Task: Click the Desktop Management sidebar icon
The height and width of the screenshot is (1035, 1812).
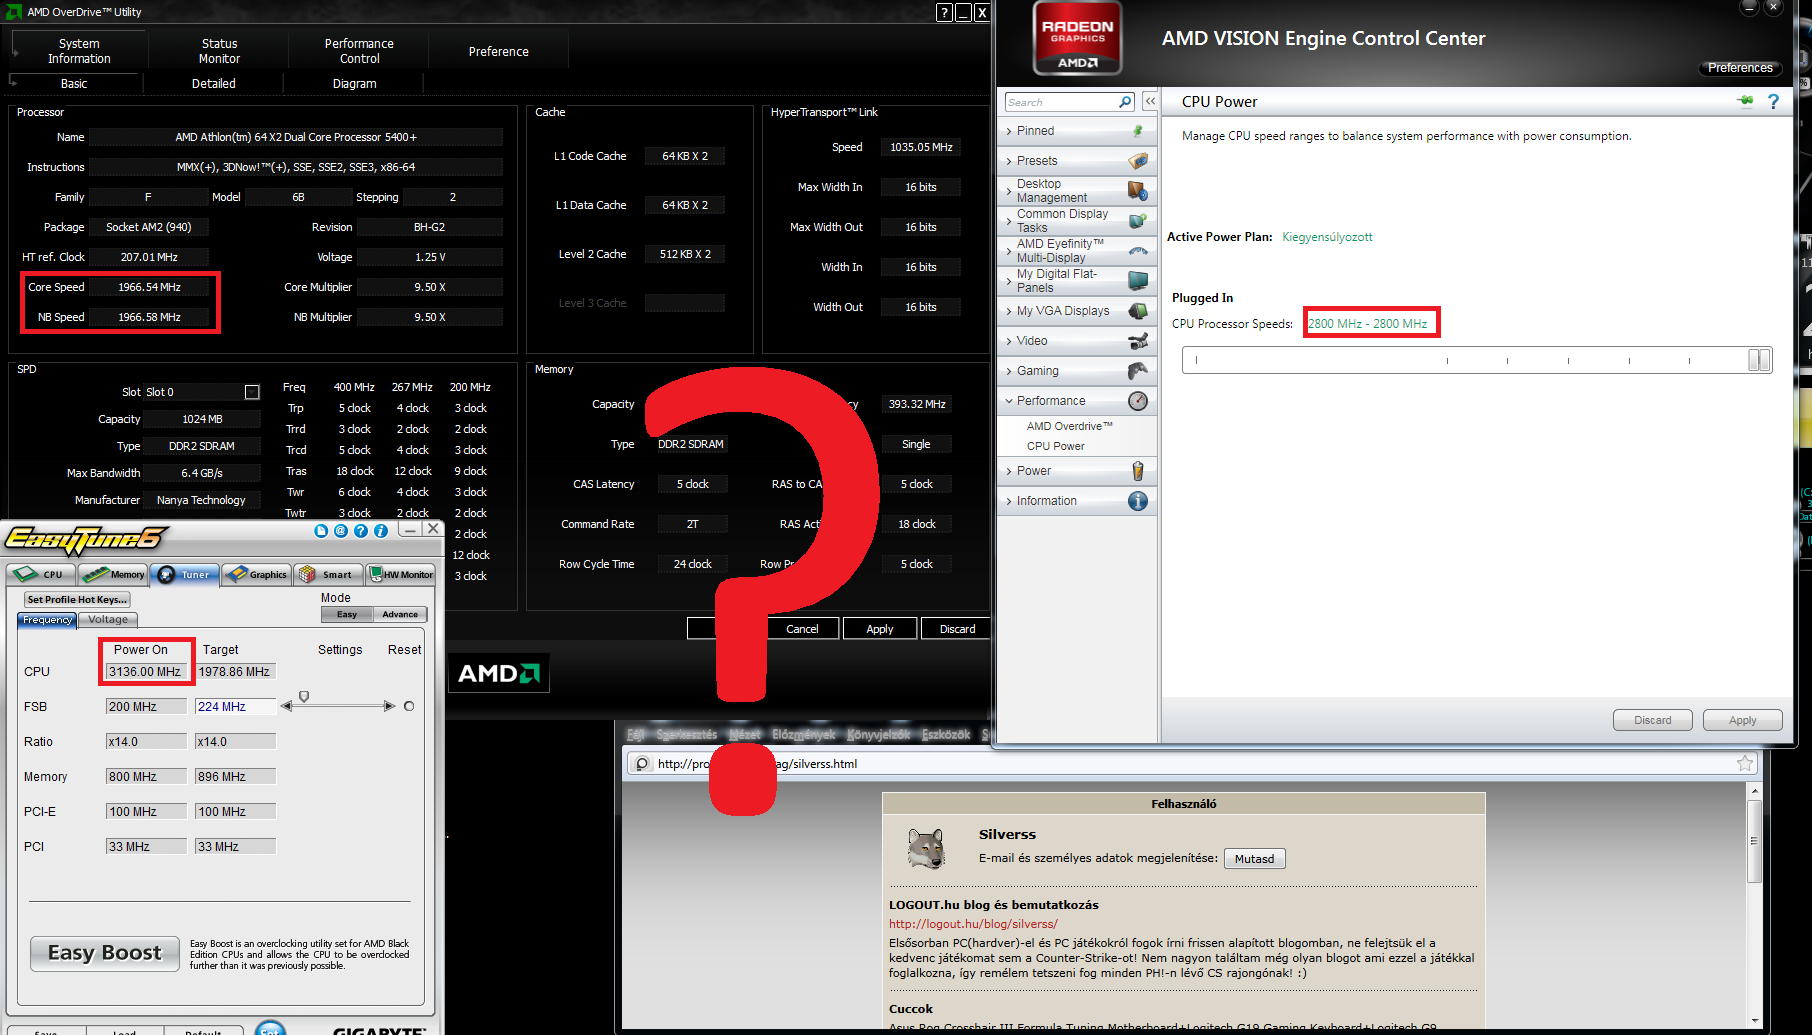Action: pos(1138,191)
